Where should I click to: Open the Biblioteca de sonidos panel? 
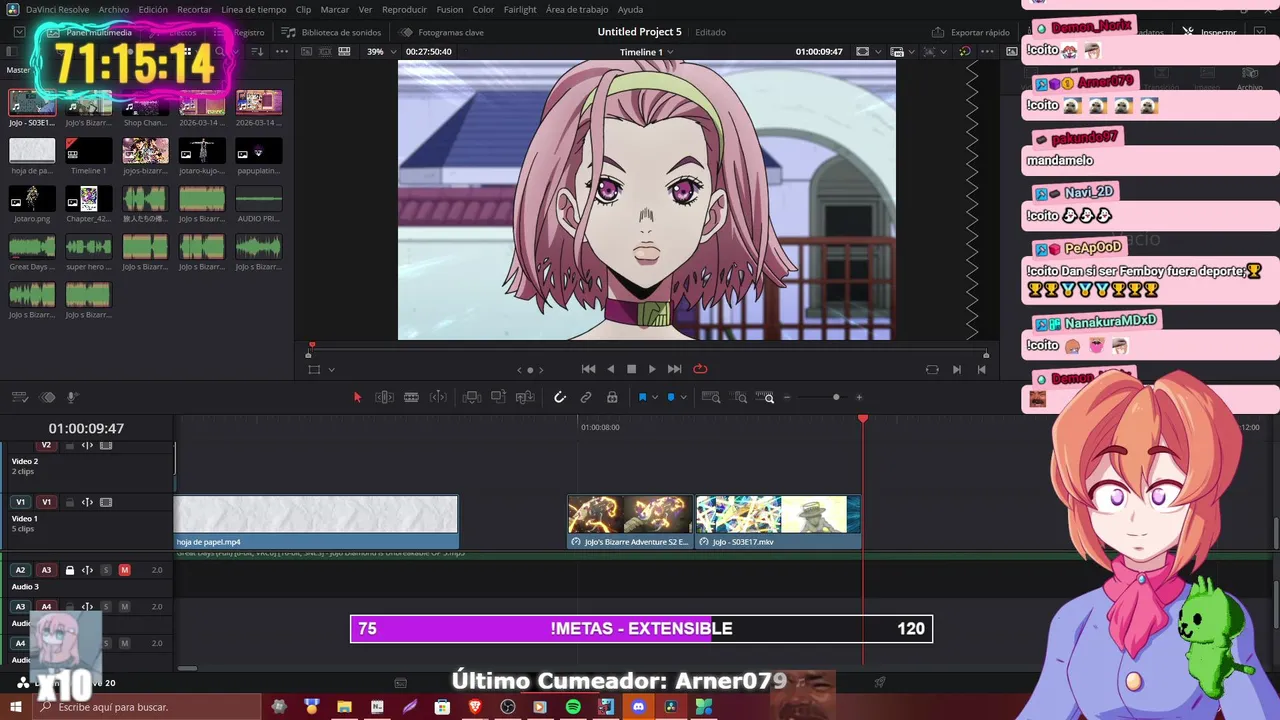(332, 32)
